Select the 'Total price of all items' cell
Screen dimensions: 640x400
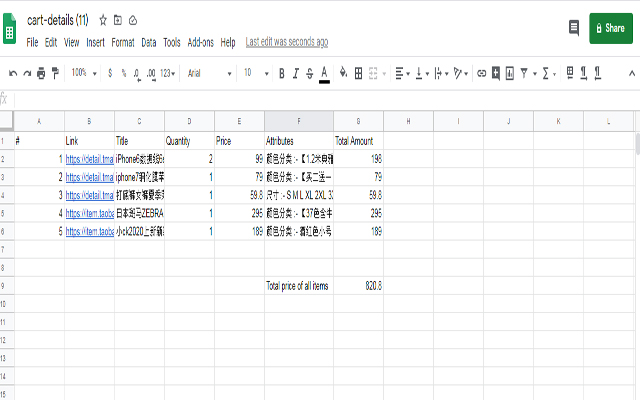click(299, 285)
